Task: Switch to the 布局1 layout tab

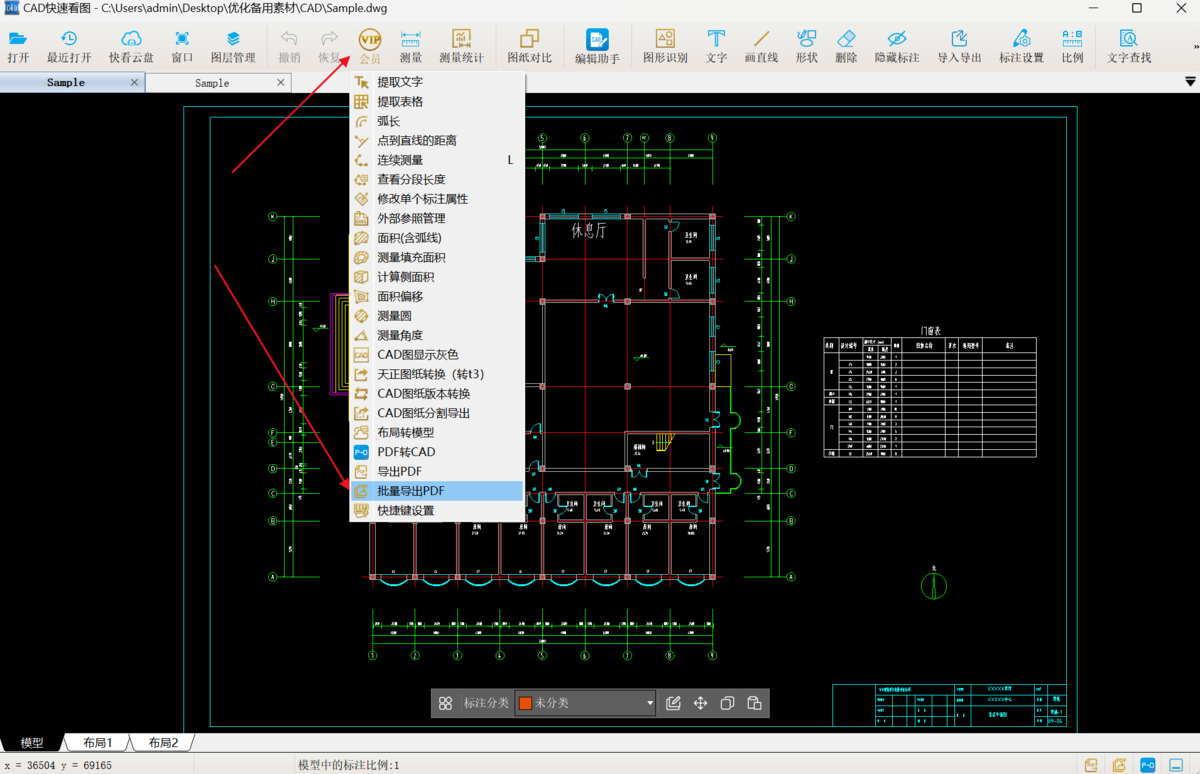Action: [97, 743]
